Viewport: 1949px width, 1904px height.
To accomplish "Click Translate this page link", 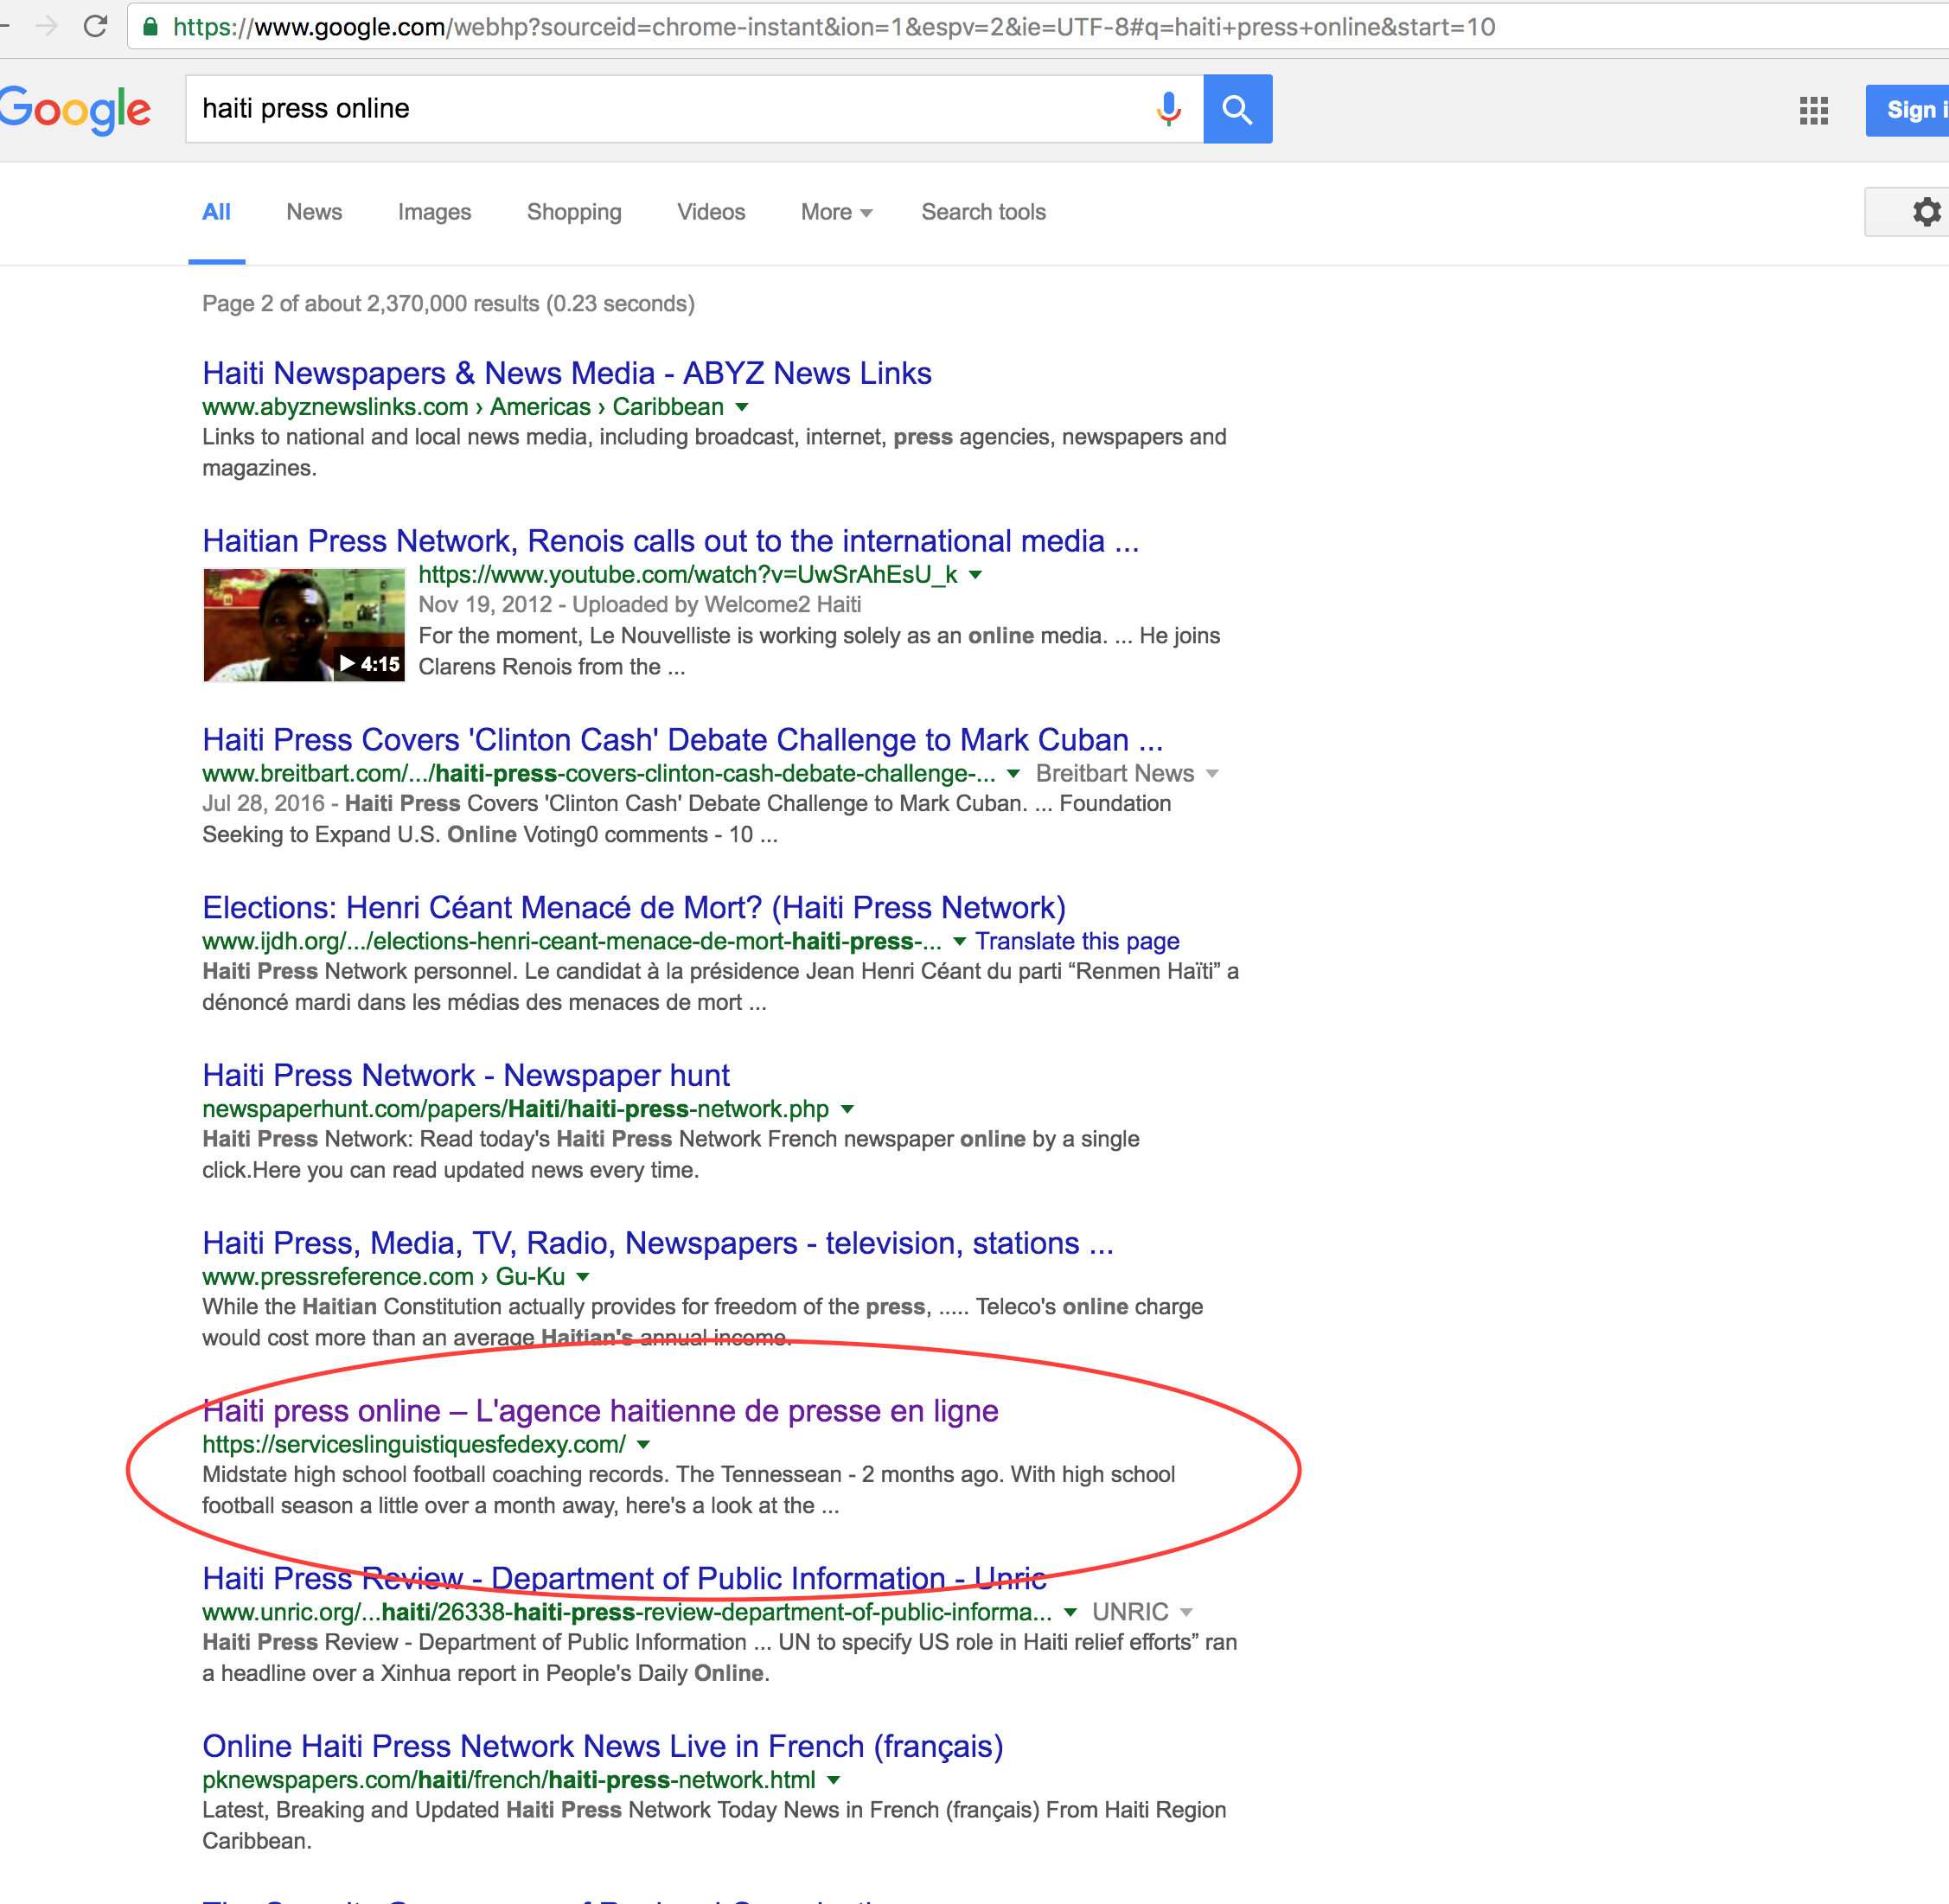I will point(1077,942).
